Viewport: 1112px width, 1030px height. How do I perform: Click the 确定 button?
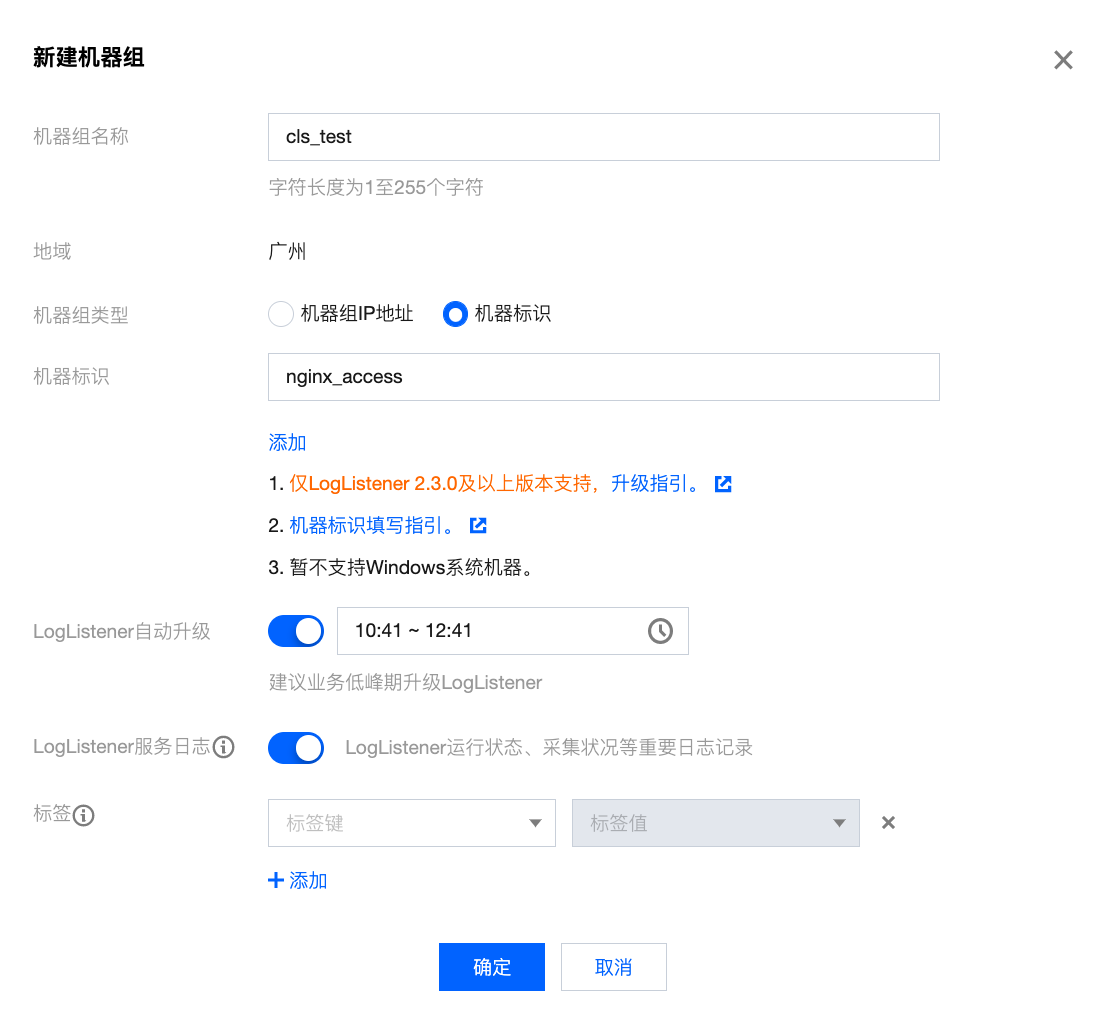pos(491,967)
